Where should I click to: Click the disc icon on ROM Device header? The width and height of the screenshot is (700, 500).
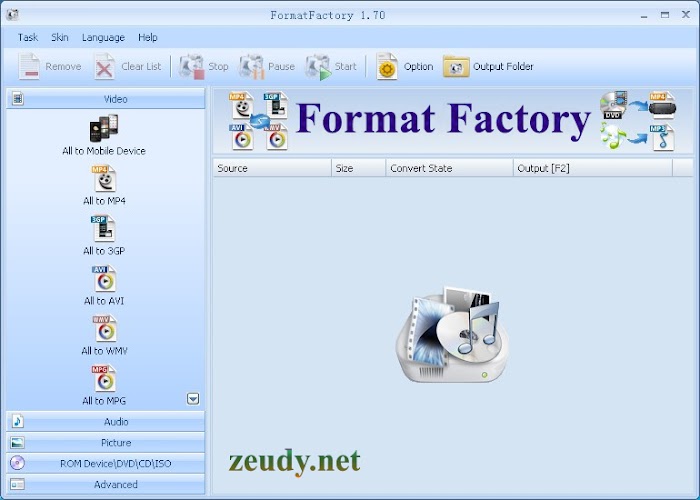[17, 463]
